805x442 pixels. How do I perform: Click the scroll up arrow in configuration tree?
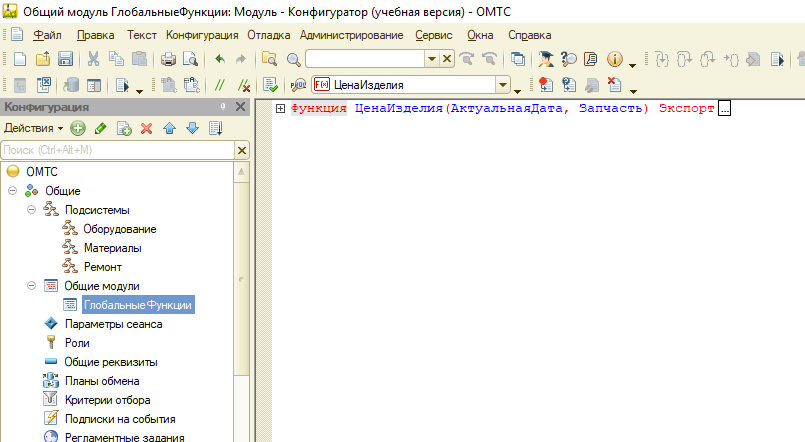click(x=241, y=172)
